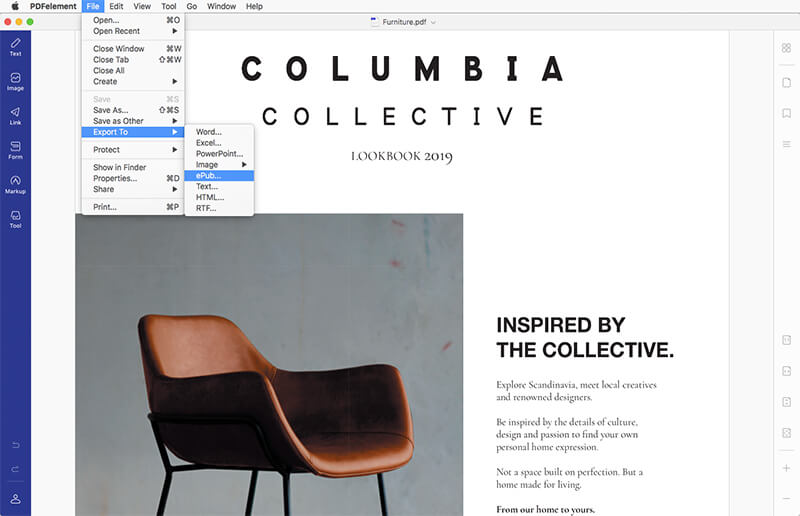Expand the Image export submenu
This screenshot has height=516, width=800.
tap(219, 165)
